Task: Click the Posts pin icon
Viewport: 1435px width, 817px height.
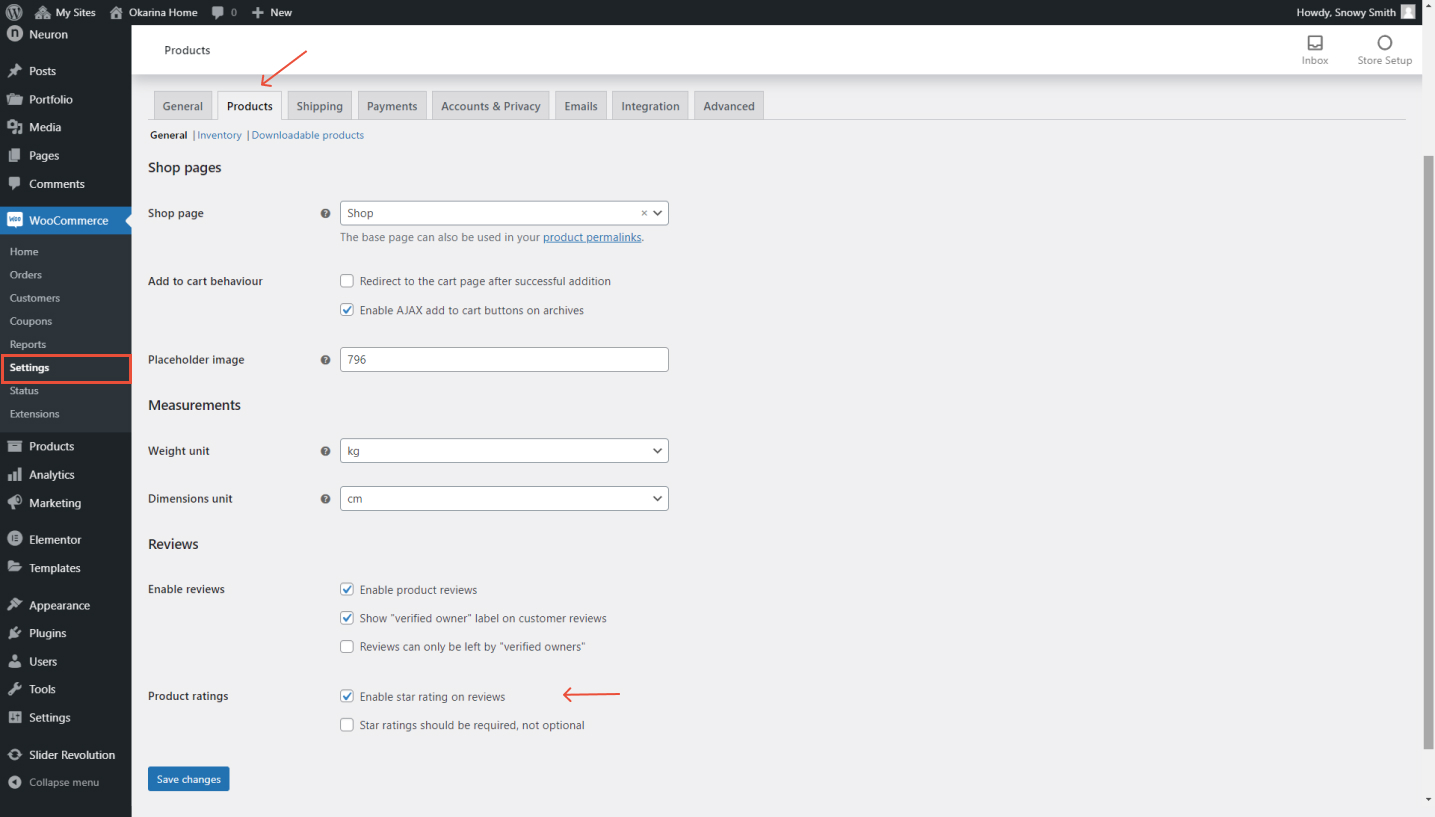Action: tap(15, 71)
